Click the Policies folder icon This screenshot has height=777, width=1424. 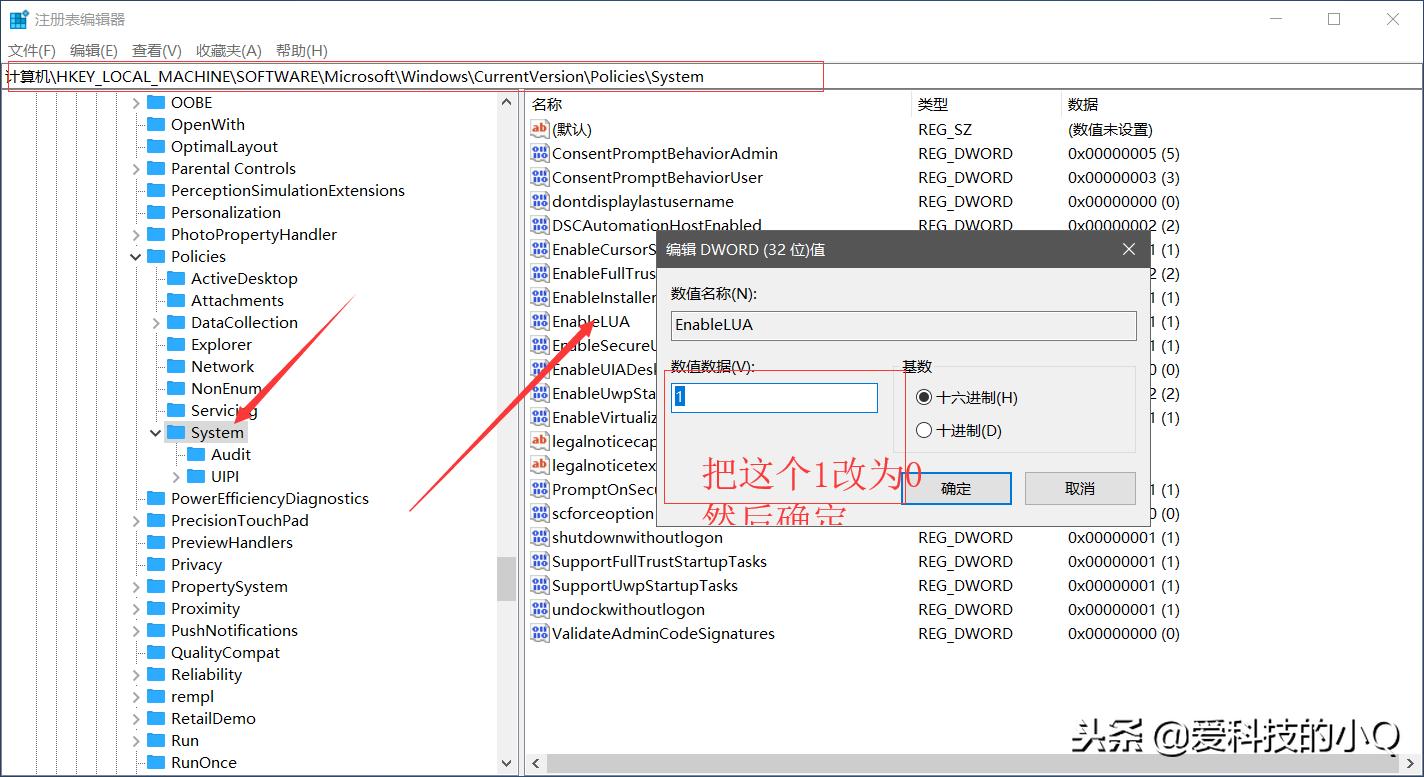[x=158, y=256]
